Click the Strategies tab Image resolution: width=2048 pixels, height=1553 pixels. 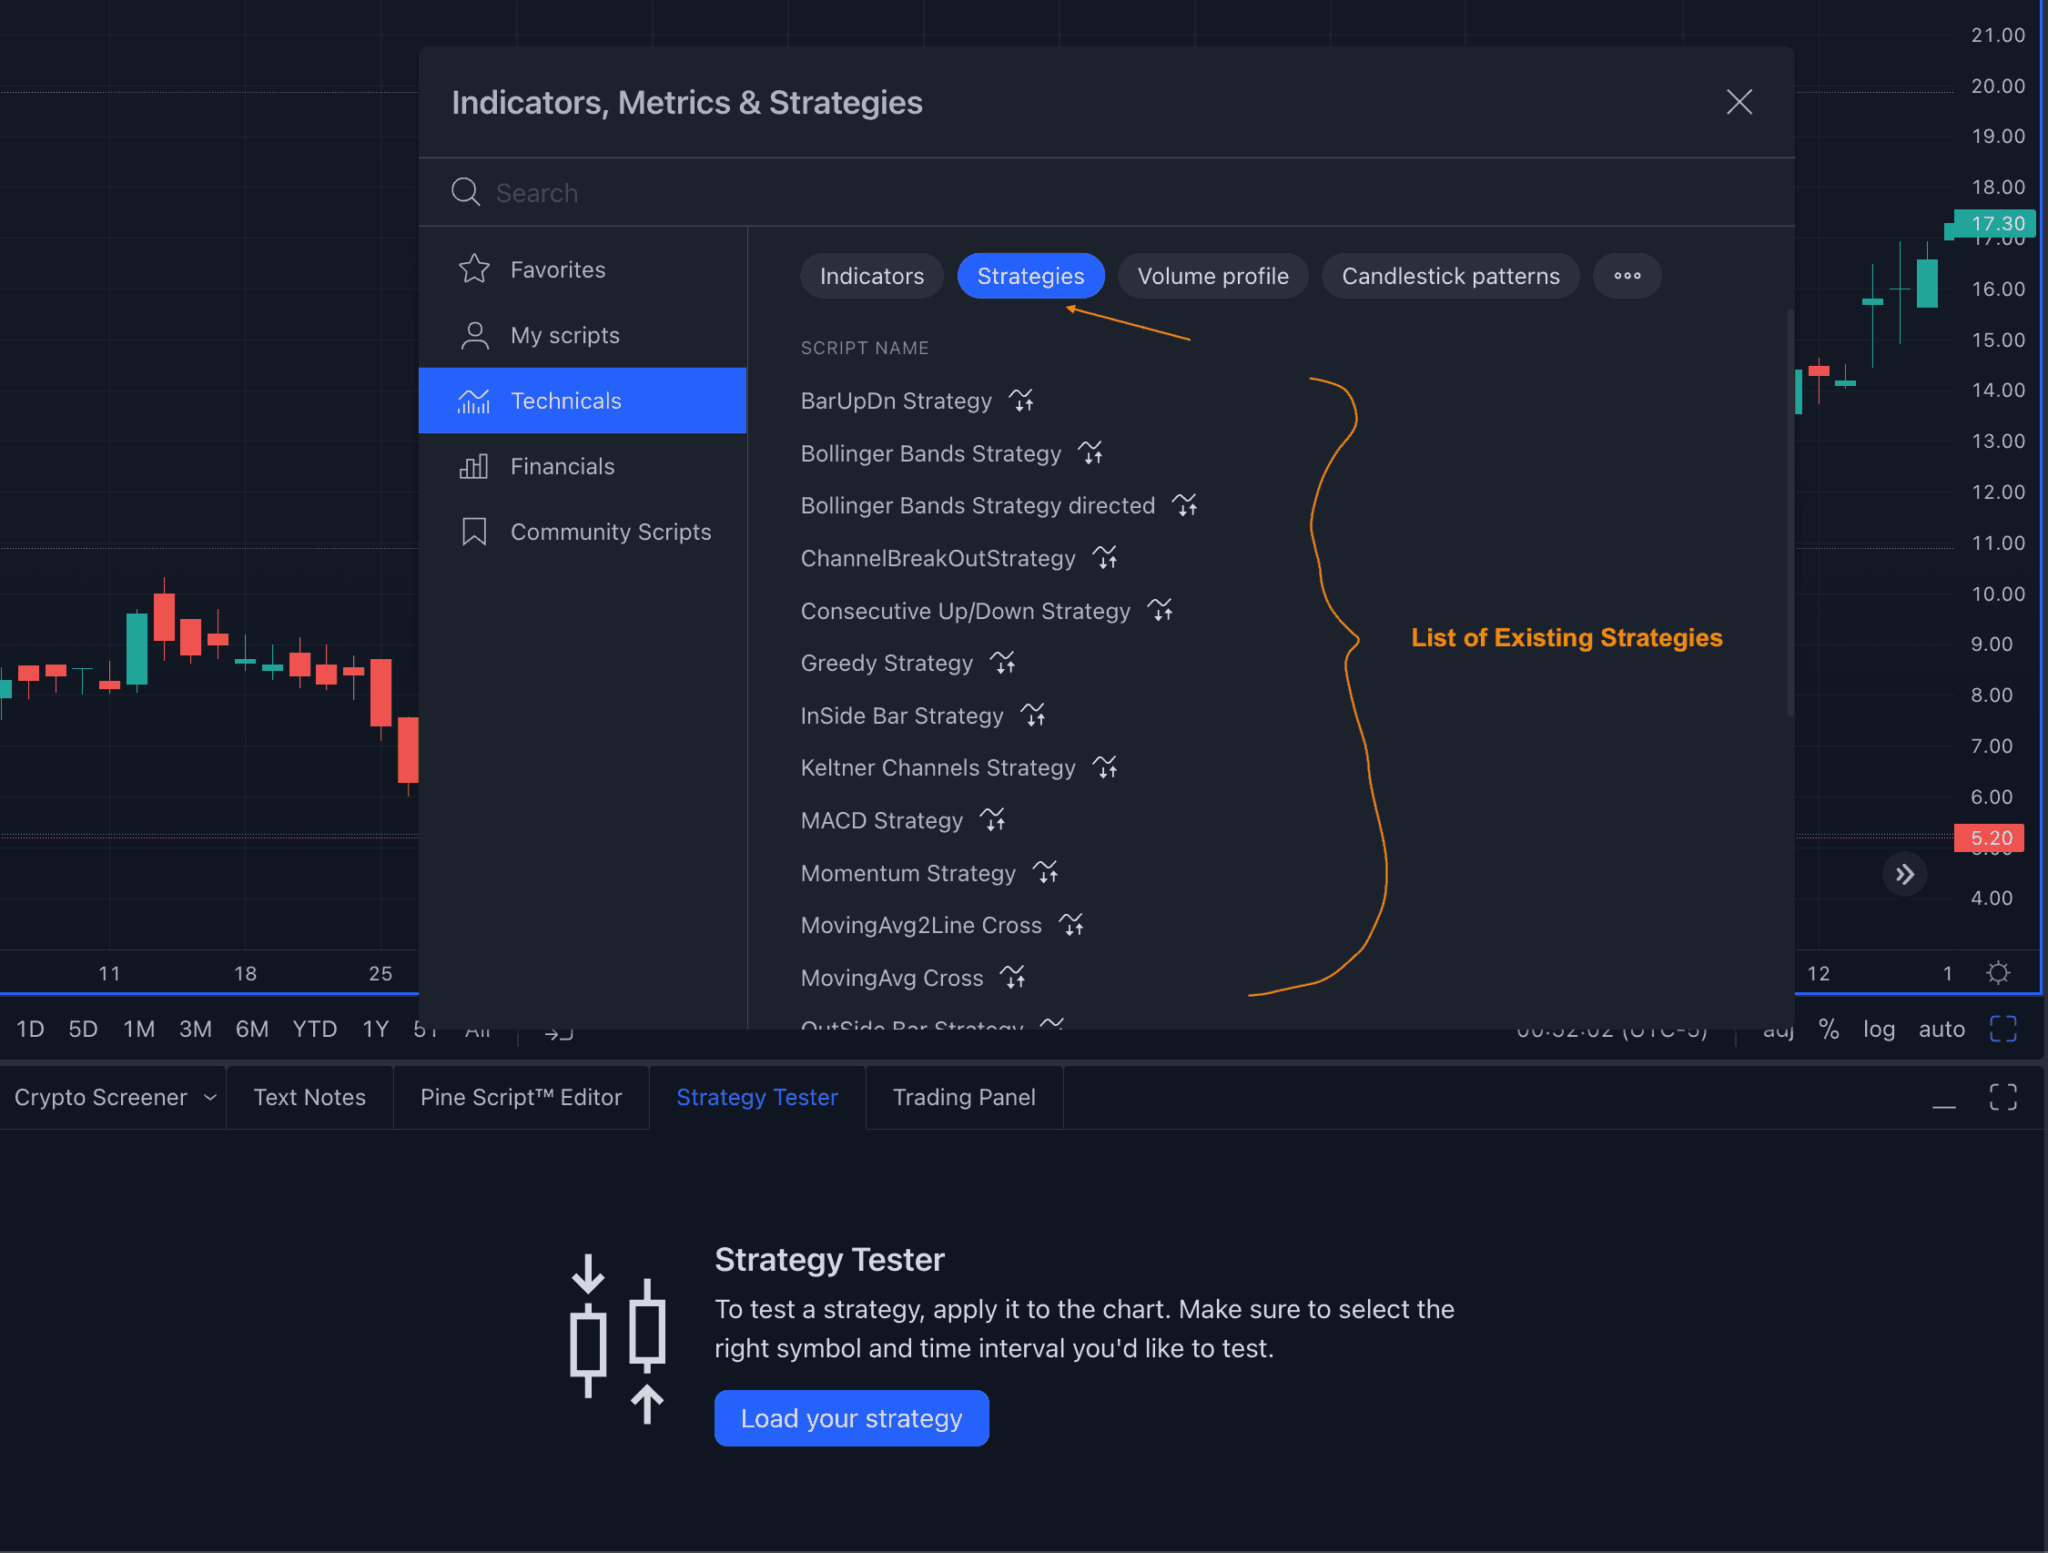[1031, 274]
